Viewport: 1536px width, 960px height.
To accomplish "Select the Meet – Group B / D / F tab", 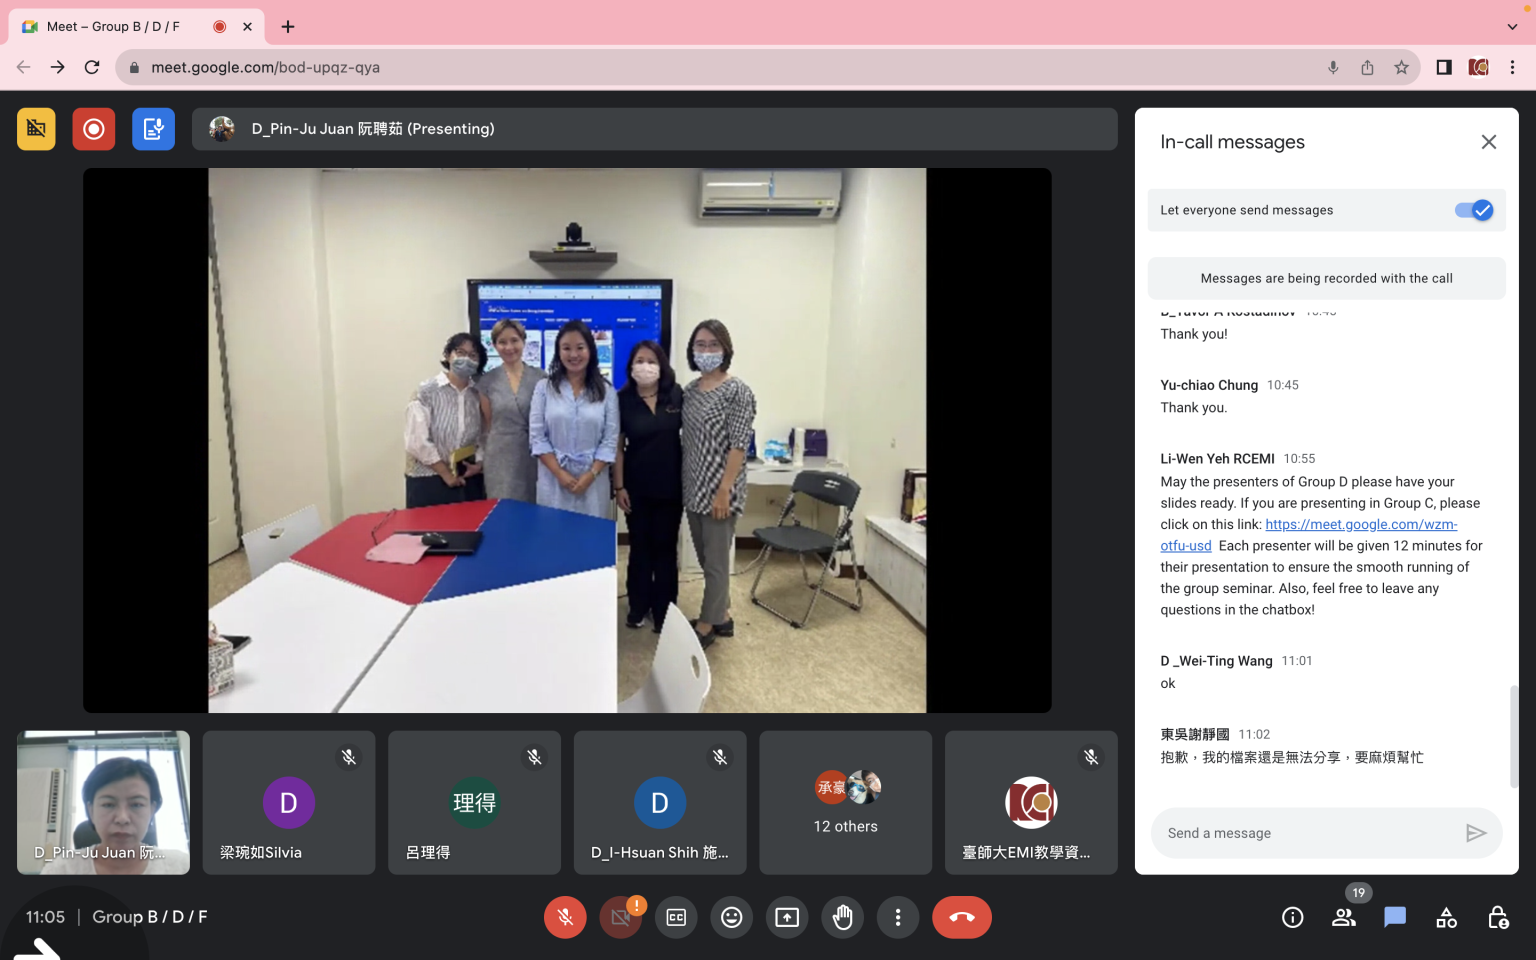I will point(137,27).
